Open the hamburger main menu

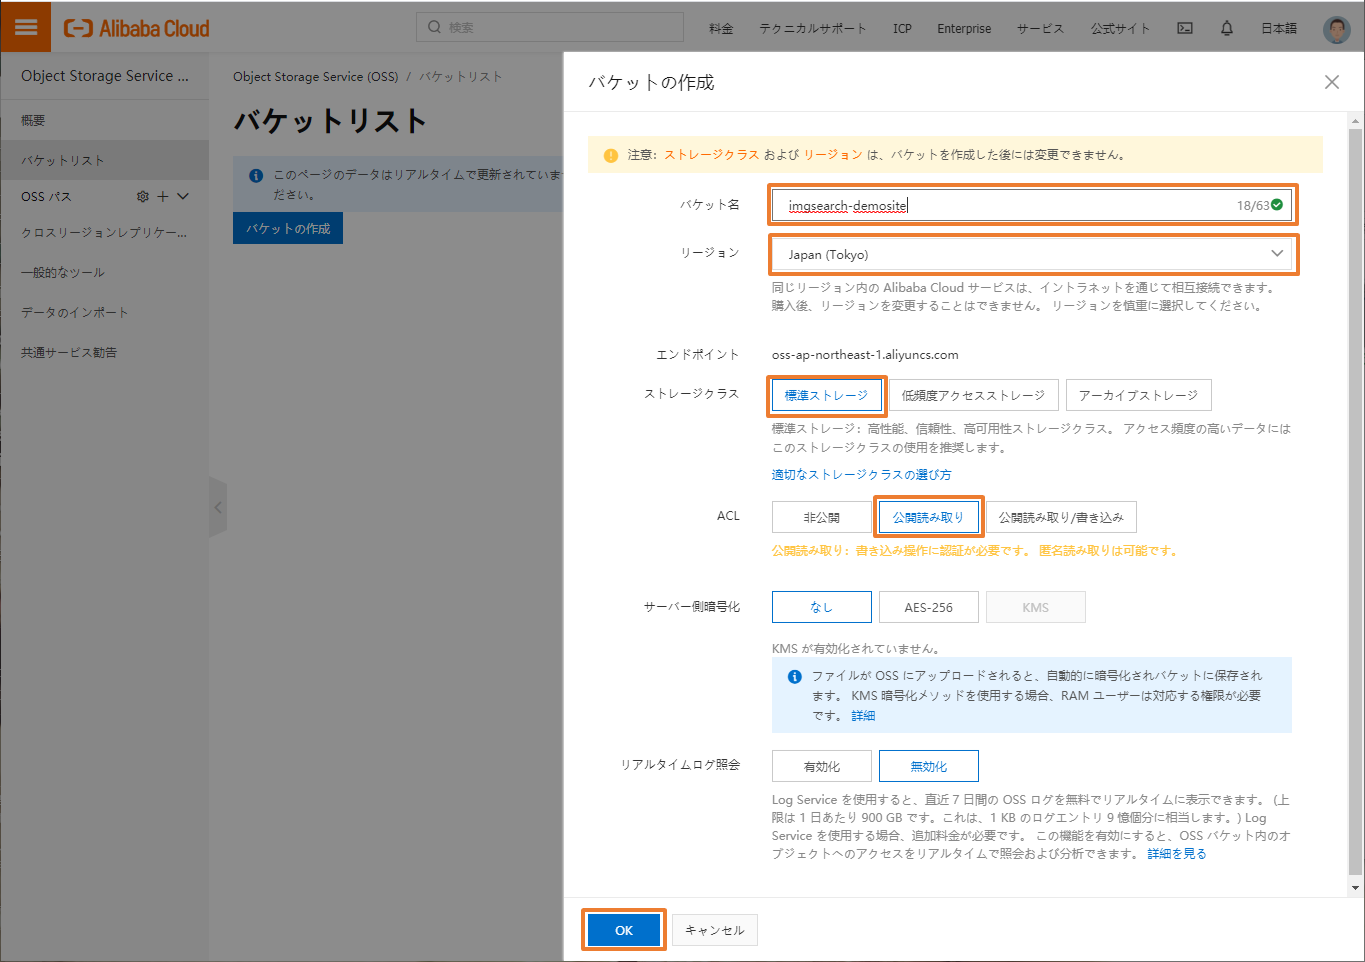[x=26, y=27]
